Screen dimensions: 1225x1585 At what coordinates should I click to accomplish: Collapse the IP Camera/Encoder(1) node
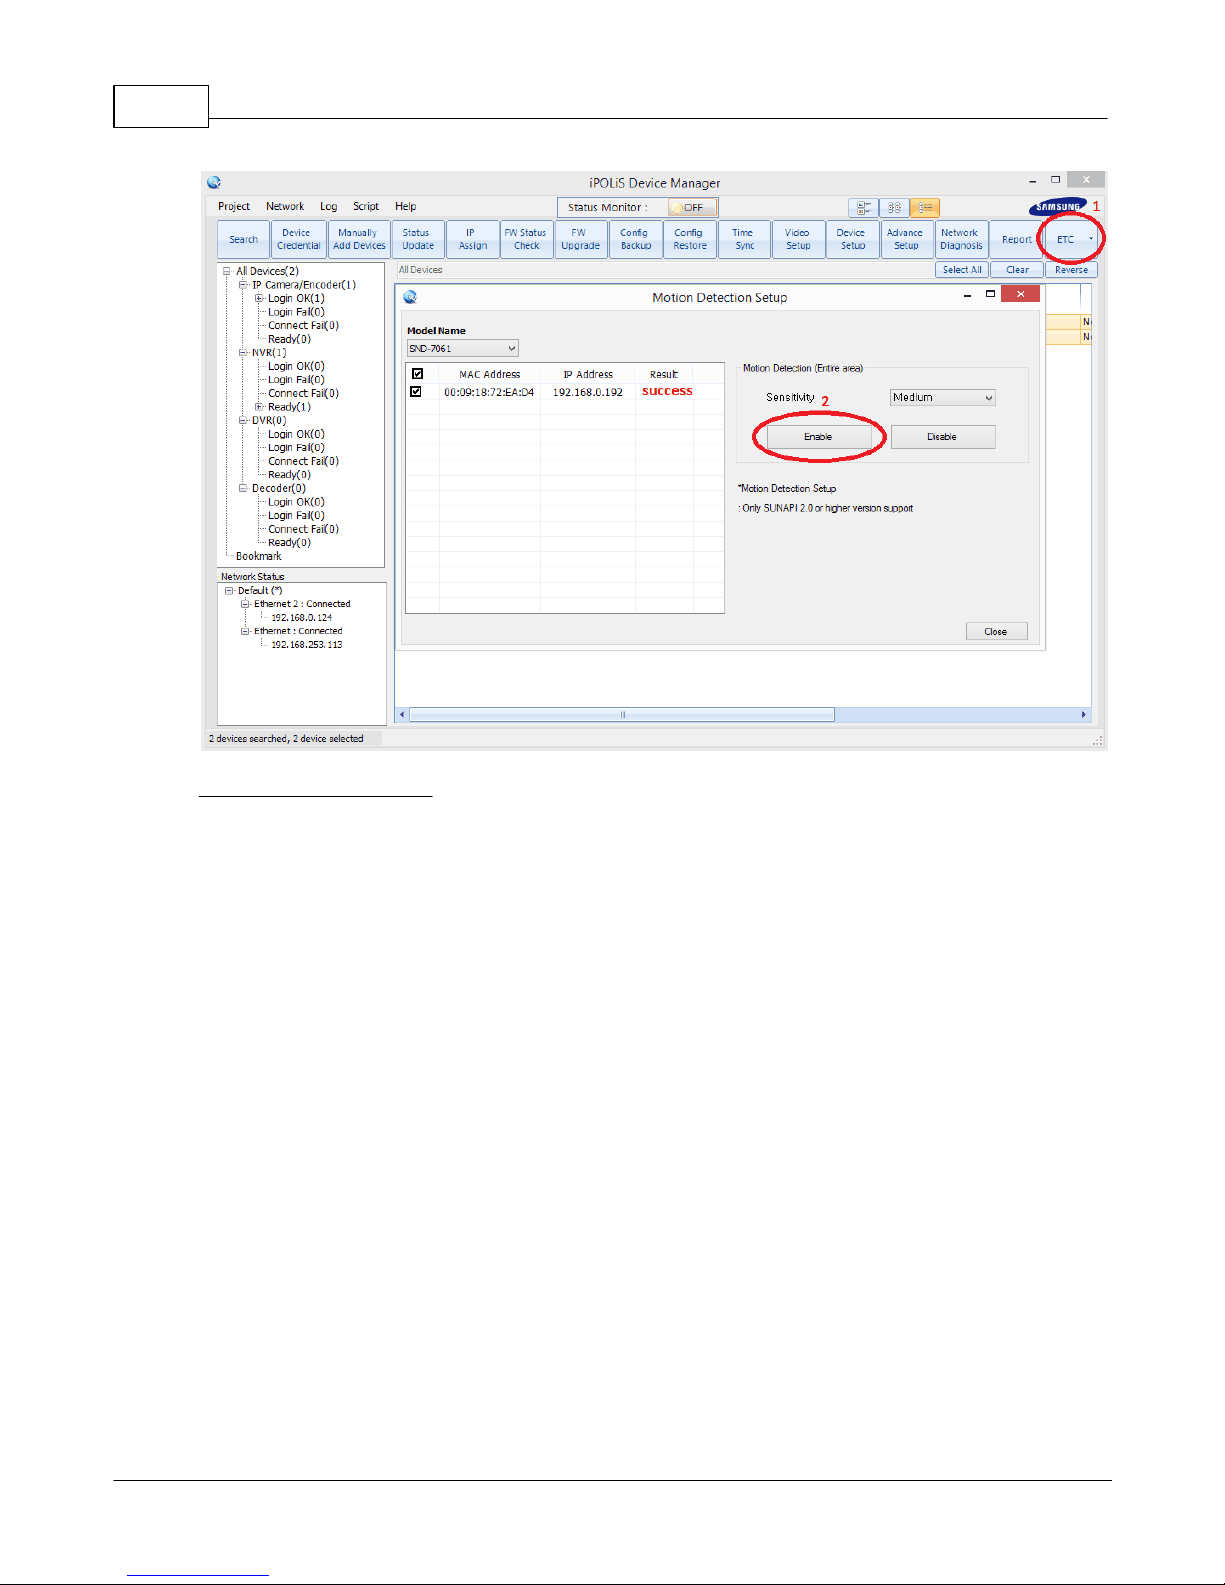click(x=243, y=285)
